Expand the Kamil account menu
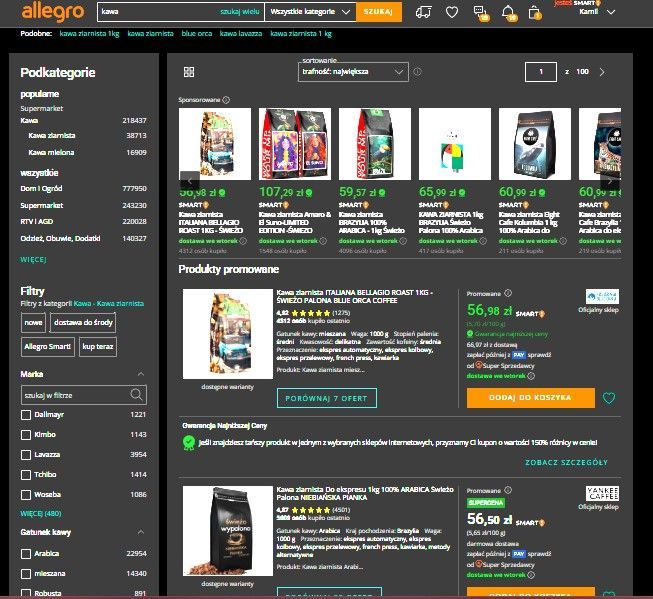Image resolution: width=653 pixels, height=599 pixels. click(597, 12)
